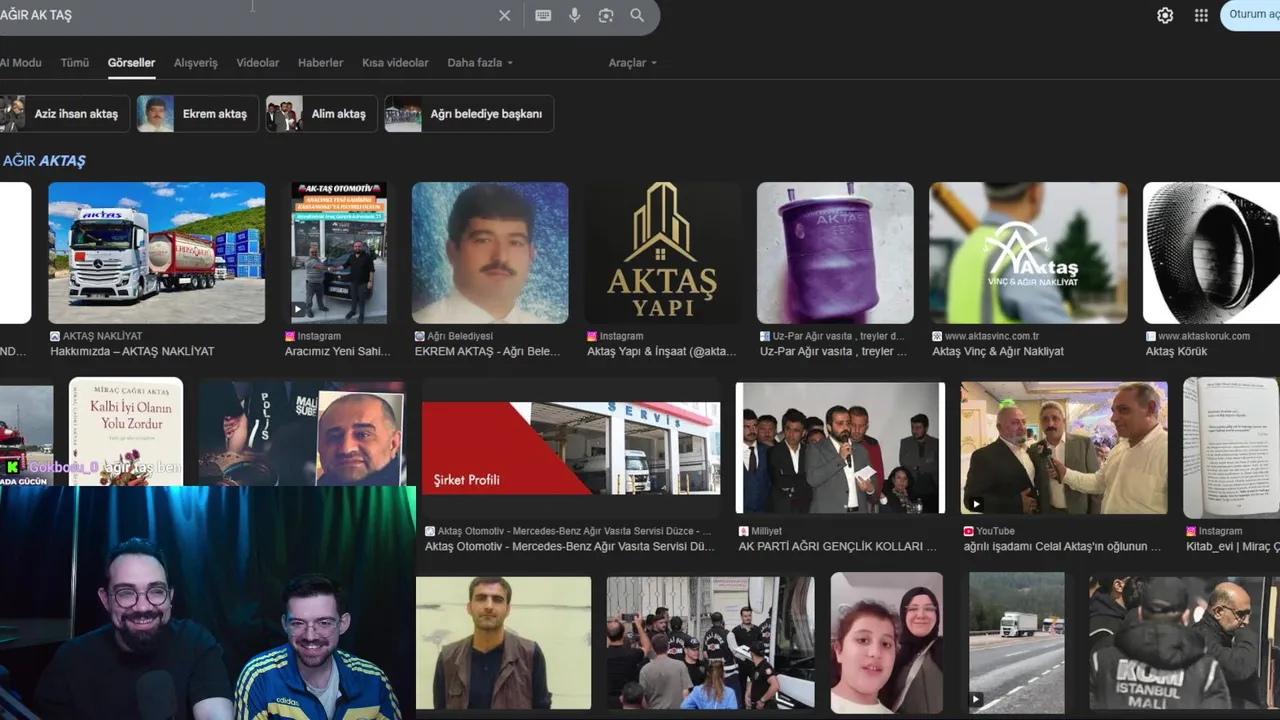Screen dimensions: 1280x720
Task: Clear the search box with the X icon
Action: (x=504, y=15)
